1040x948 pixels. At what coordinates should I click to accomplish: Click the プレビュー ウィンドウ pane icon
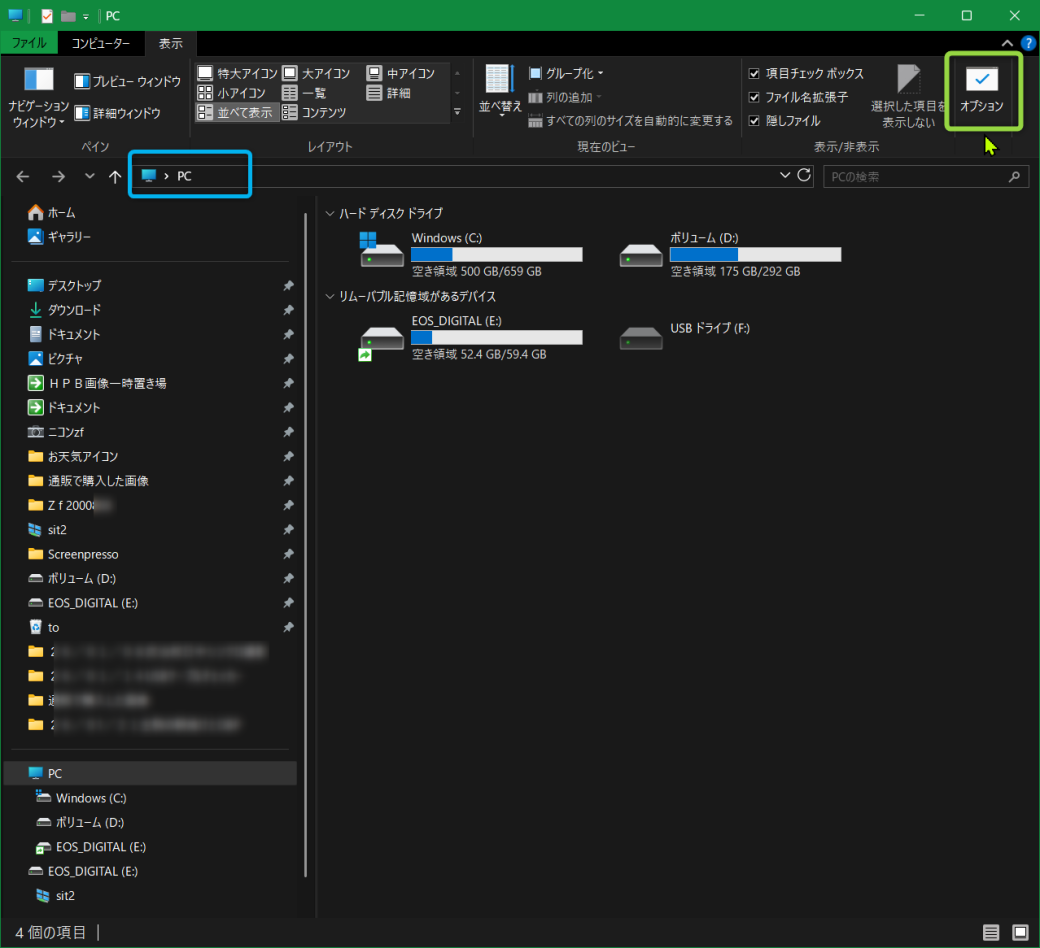[x=83, y=82]
